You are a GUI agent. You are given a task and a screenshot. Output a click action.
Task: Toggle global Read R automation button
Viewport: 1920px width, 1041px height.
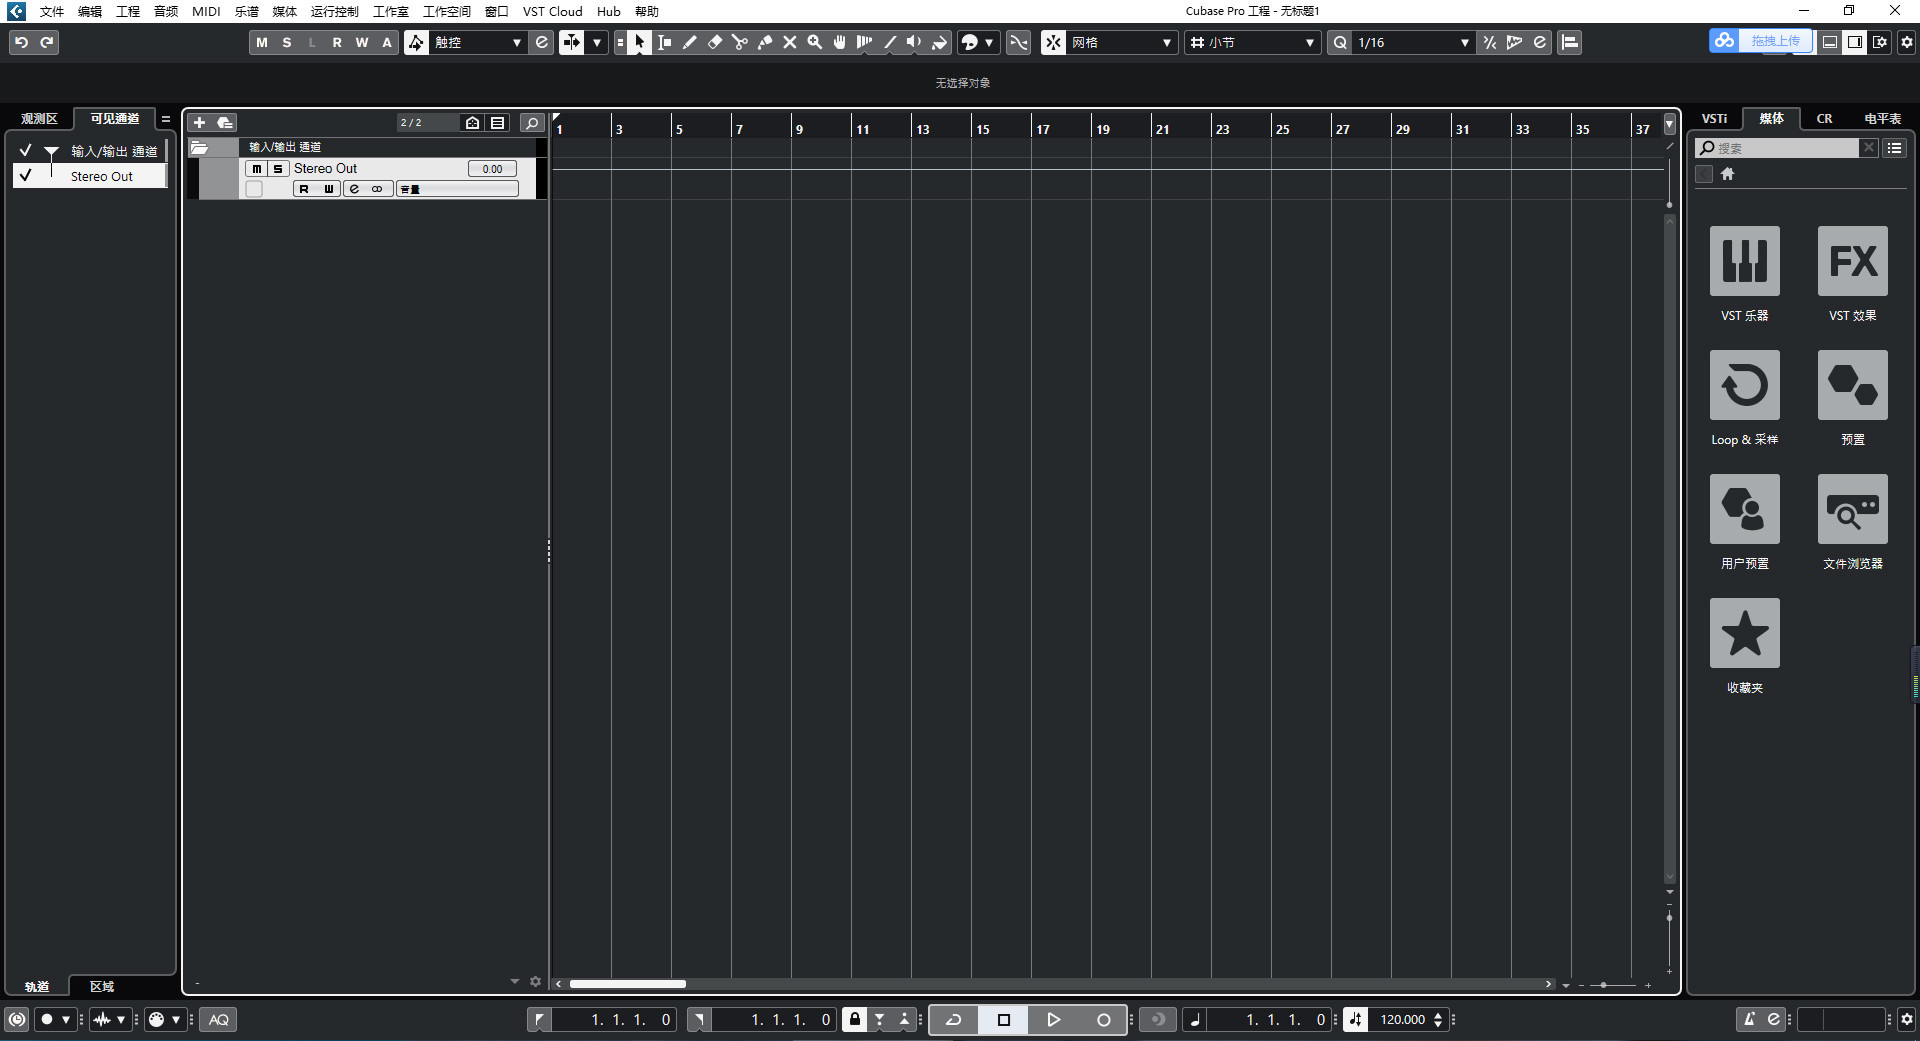point(337,42)
